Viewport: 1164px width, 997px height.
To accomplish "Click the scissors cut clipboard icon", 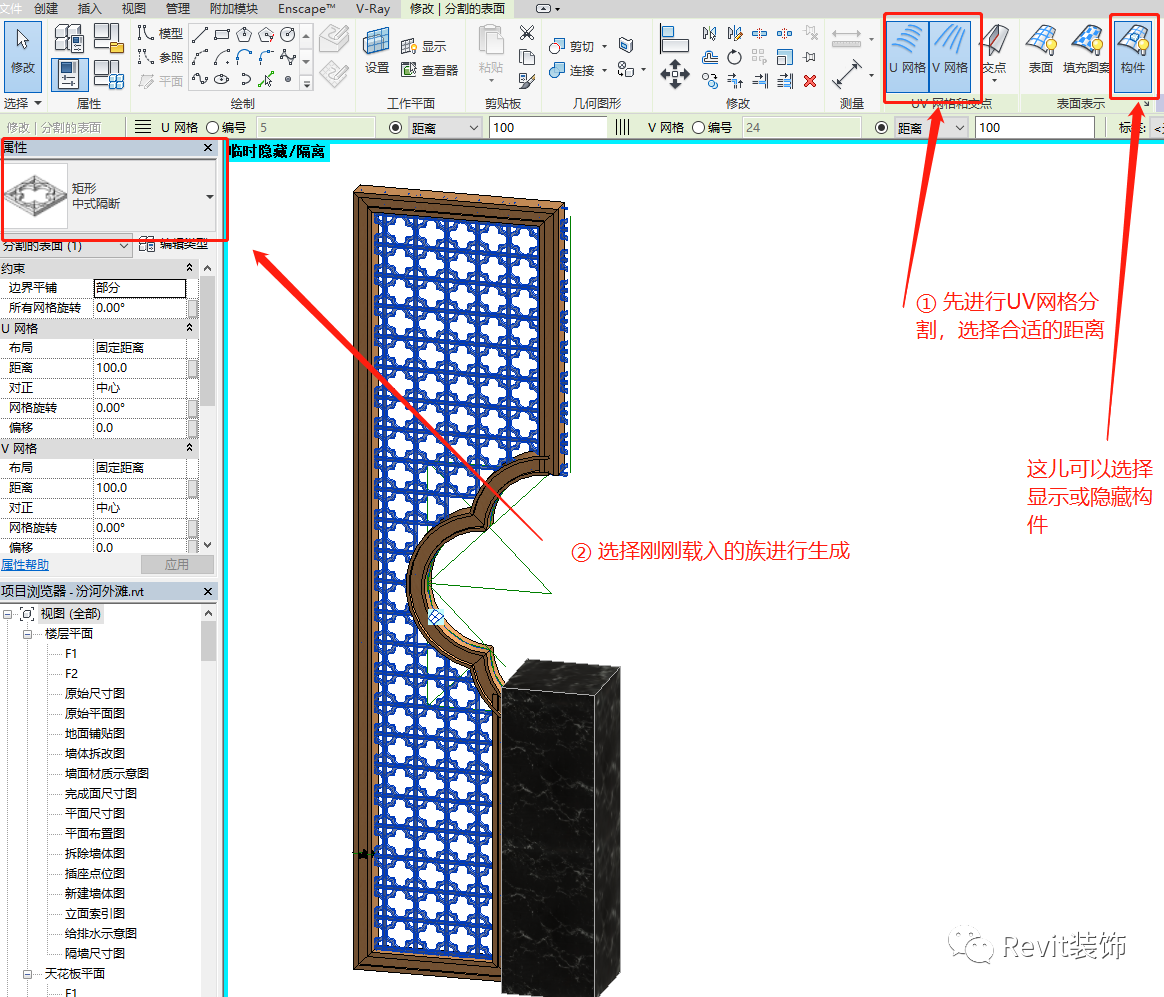I will coord(526,33).
